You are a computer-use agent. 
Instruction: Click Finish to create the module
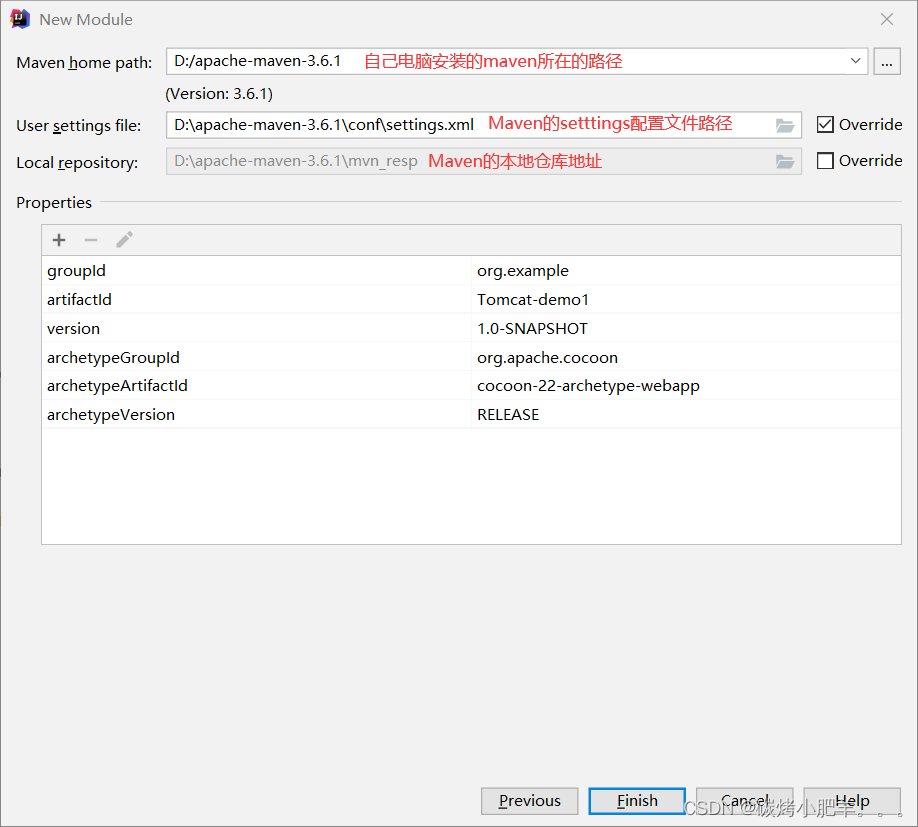(x=637, y=801)
